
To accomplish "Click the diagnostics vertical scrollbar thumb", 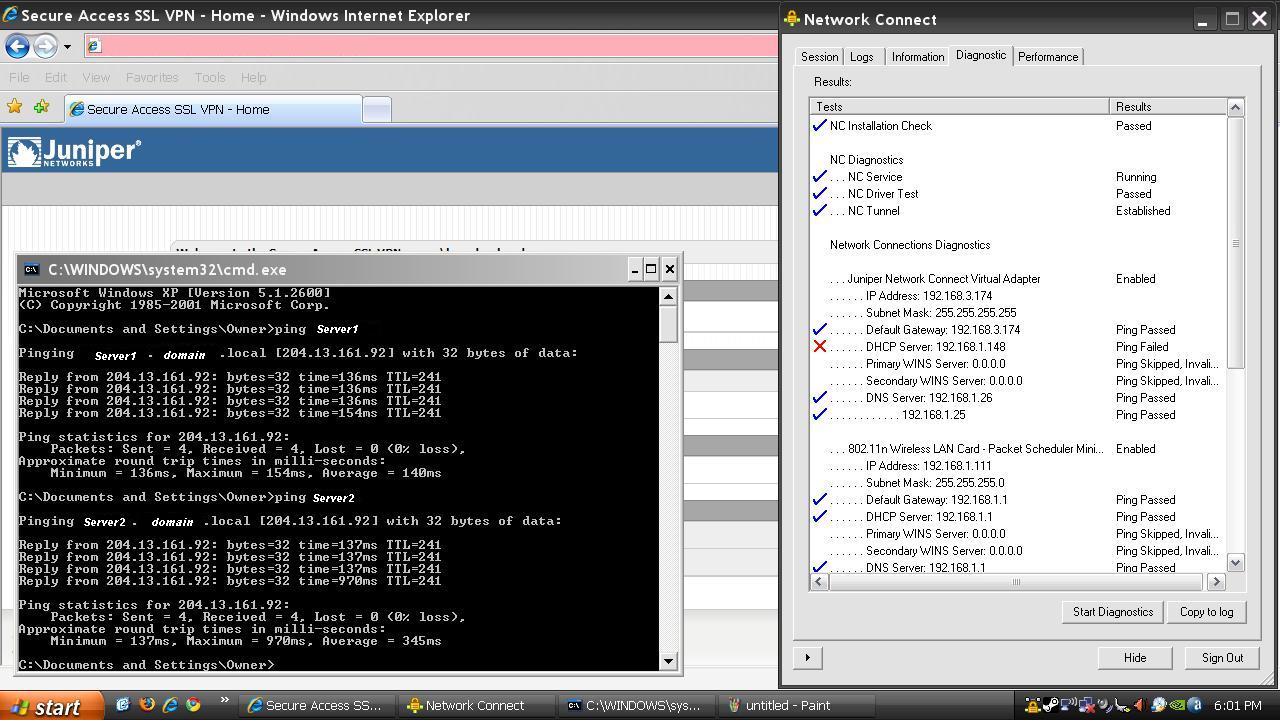I will (x=1235, y=243).
